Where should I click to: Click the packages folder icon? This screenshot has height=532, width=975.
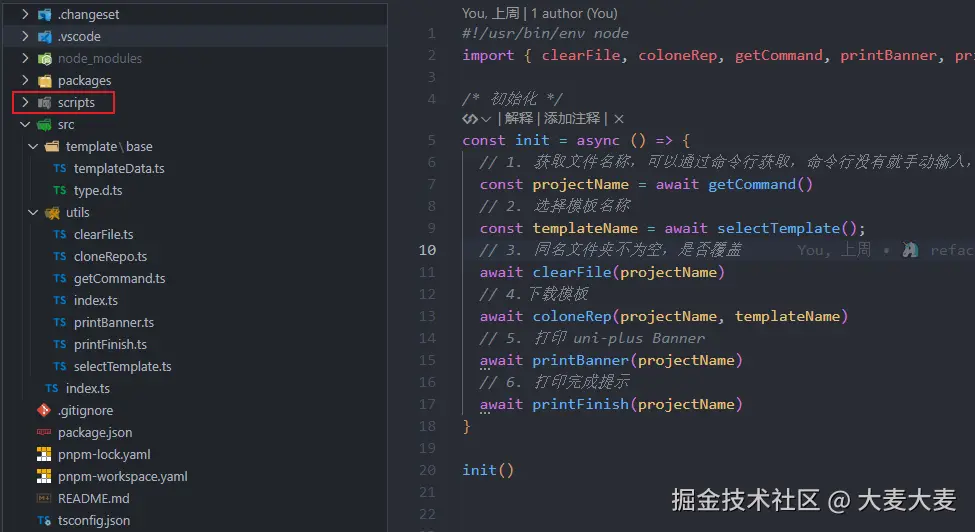[x=45, y=81]
